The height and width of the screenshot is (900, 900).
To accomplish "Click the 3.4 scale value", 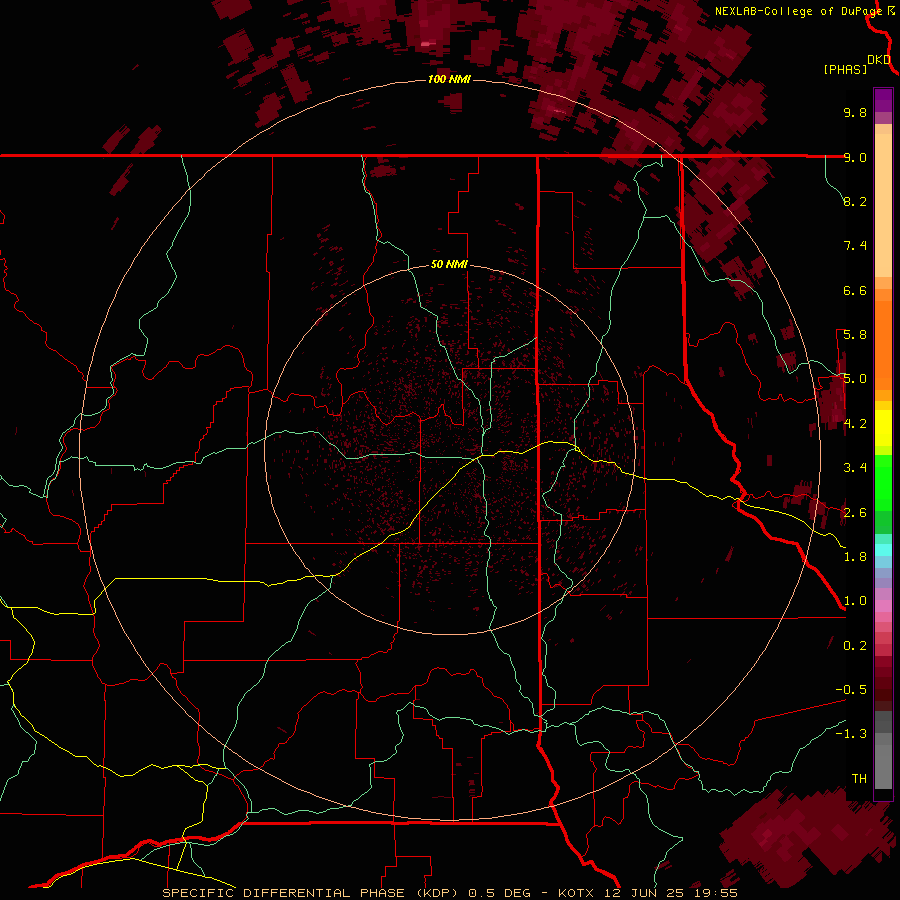I will coord(855,468).
